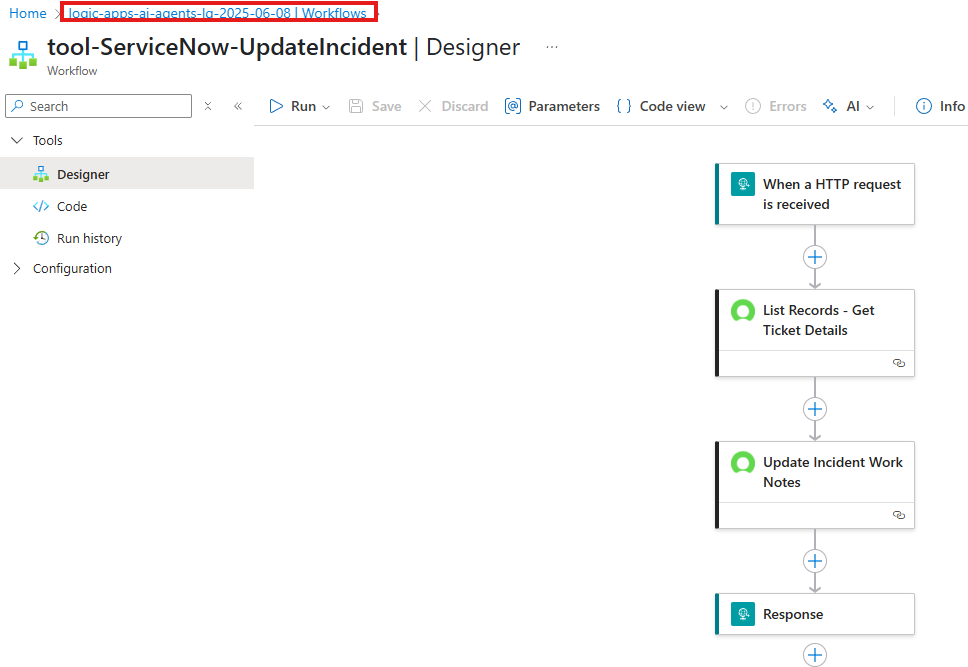Image resolution: width=968 pixels, height=667 pixels.
Task: Clear the search with the X icon
Action: coord(208,106)
